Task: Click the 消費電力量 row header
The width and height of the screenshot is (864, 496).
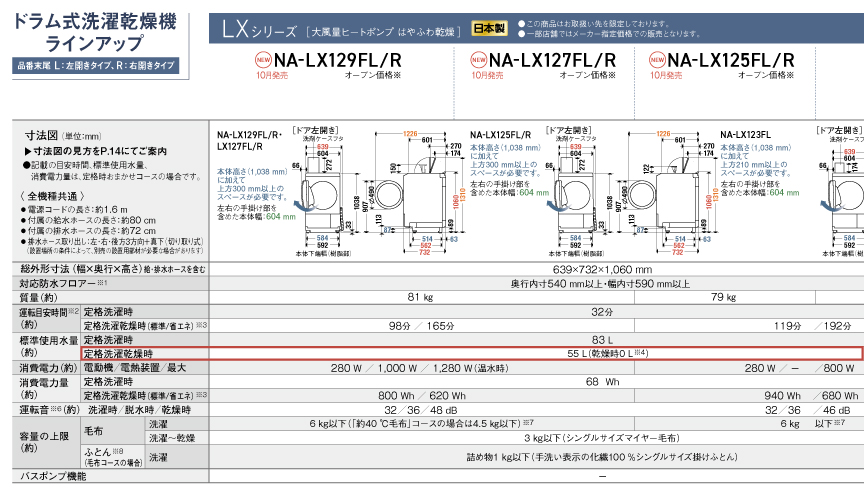Action: pos(46,389)
